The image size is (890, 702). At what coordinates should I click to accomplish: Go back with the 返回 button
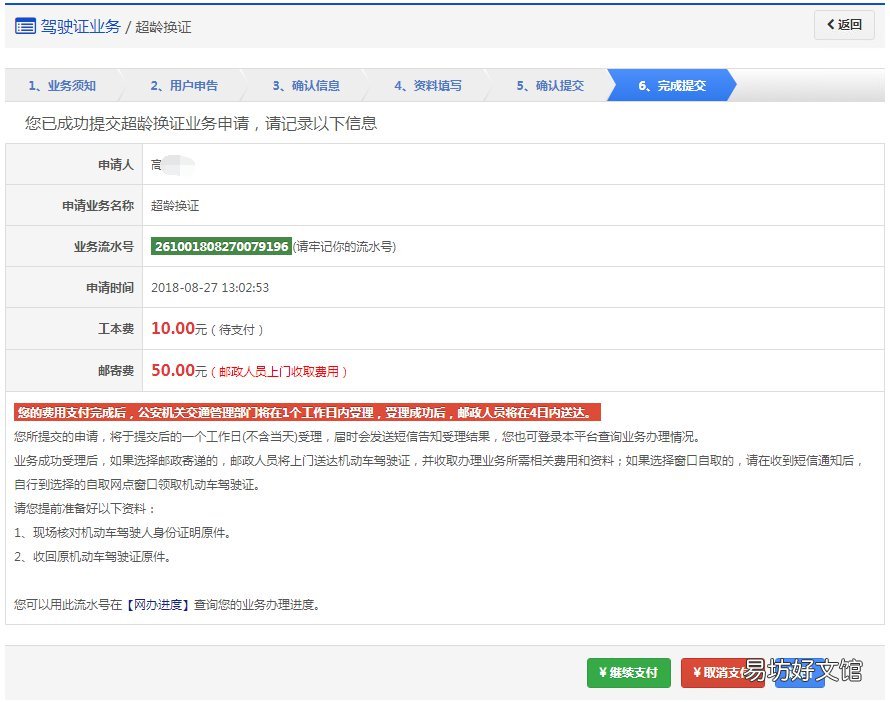(x=844, y=24)
